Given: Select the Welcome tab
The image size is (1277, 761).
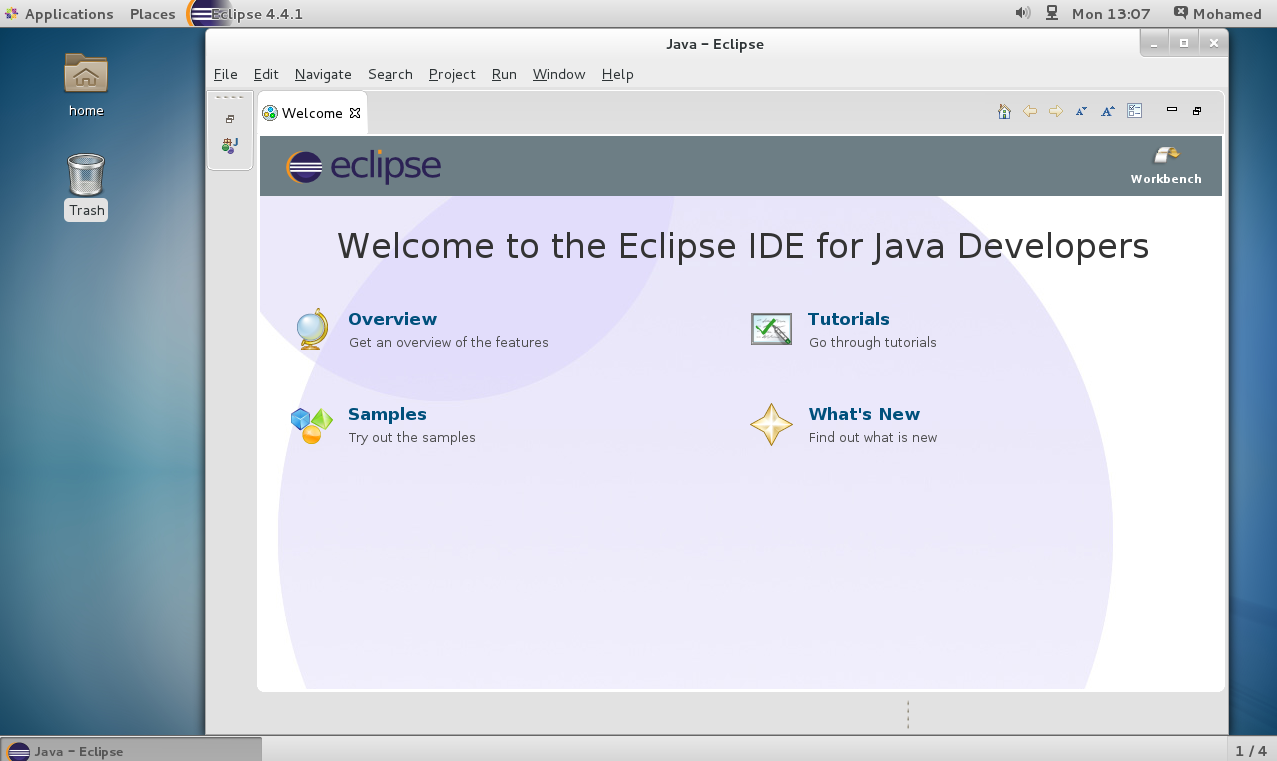Looking at the screenshot, I should coord(313,113).
